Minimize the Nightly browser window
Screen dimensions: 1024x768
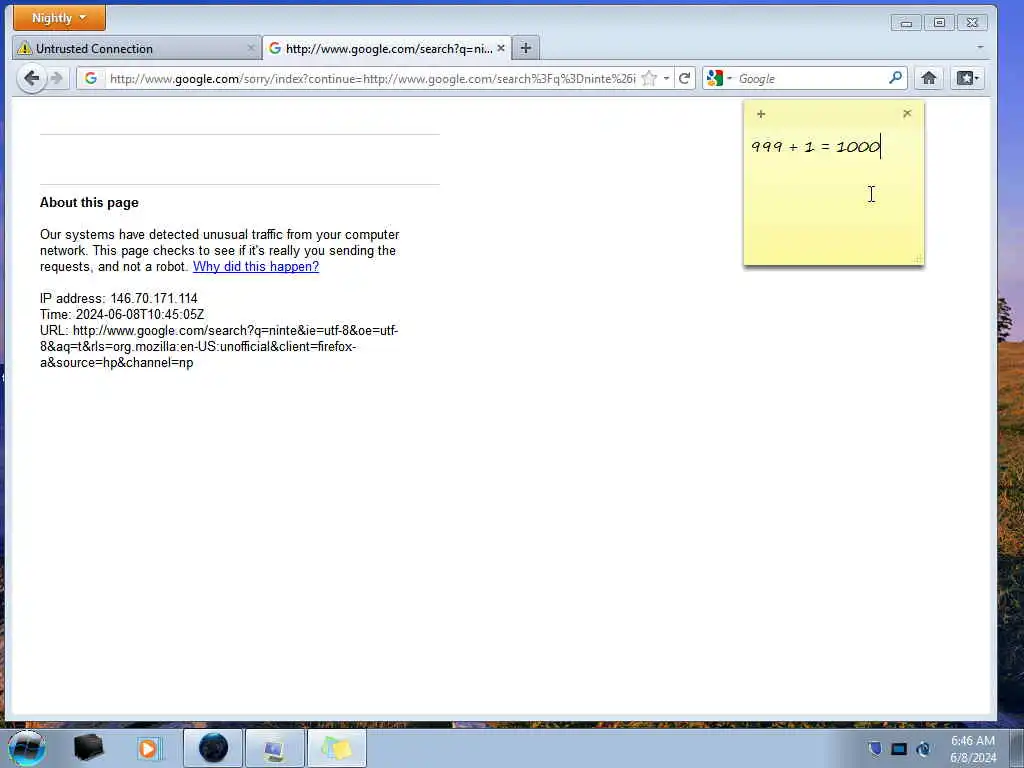[x=906, y=23]
